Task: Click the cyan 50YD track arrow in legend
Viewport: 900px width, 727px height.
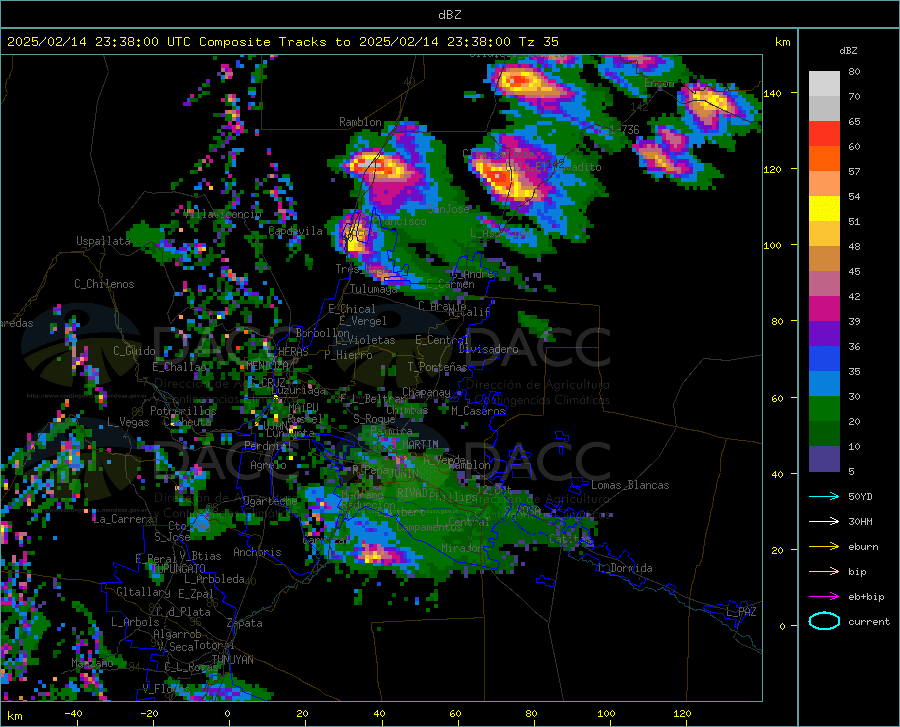Action: [x=824, y=496]
